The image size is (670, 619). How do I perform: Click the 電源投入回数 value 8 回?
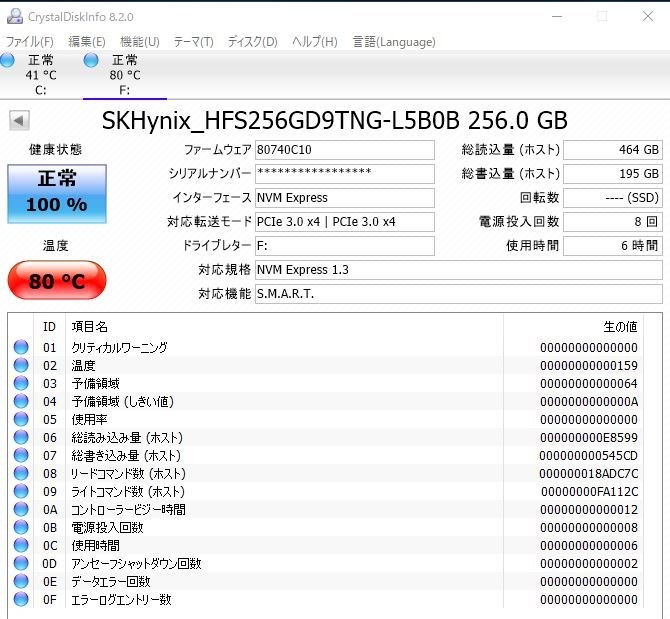pyautogui.click(x=613, y=222)
